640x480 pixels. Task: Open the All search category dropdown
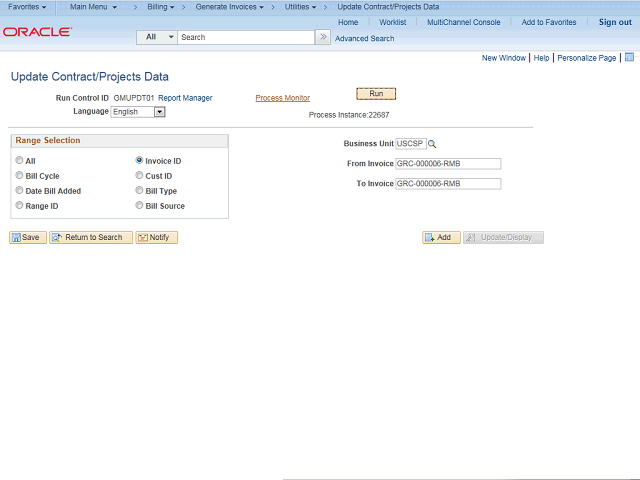point(157,37)
